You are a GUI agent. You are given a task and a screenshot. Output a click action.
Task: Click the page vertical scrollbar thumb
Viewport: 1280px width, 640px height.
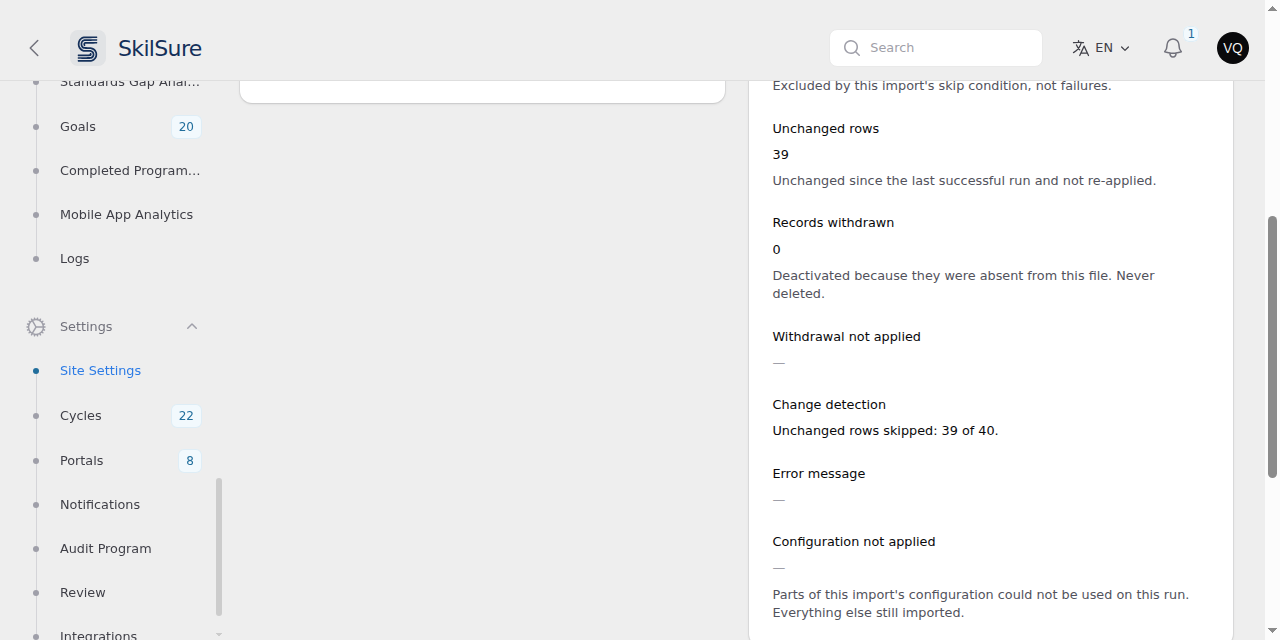coord(1273,347)
